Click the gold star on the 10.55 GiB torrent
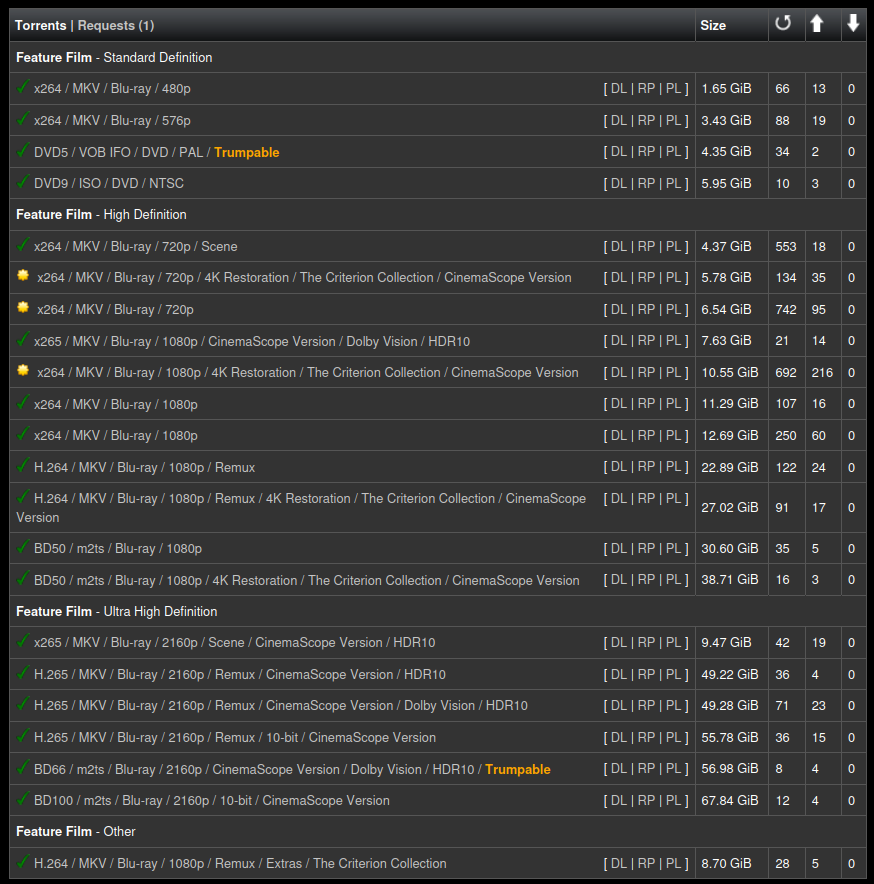This screenshot has width=874, height=884. pos(23,370)
